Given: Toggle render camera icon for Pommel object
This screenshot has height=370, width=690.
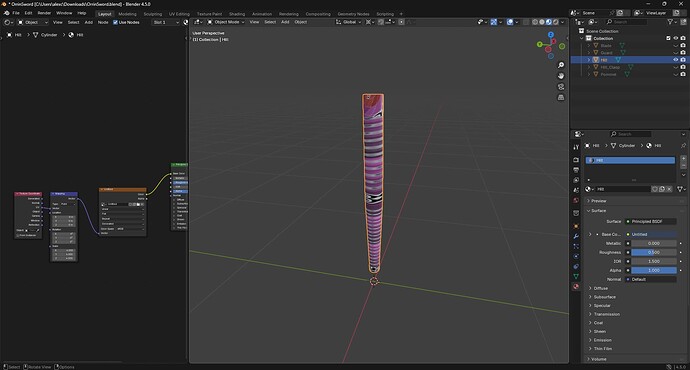Looking at the screenshot, I should tap(683, 74).
